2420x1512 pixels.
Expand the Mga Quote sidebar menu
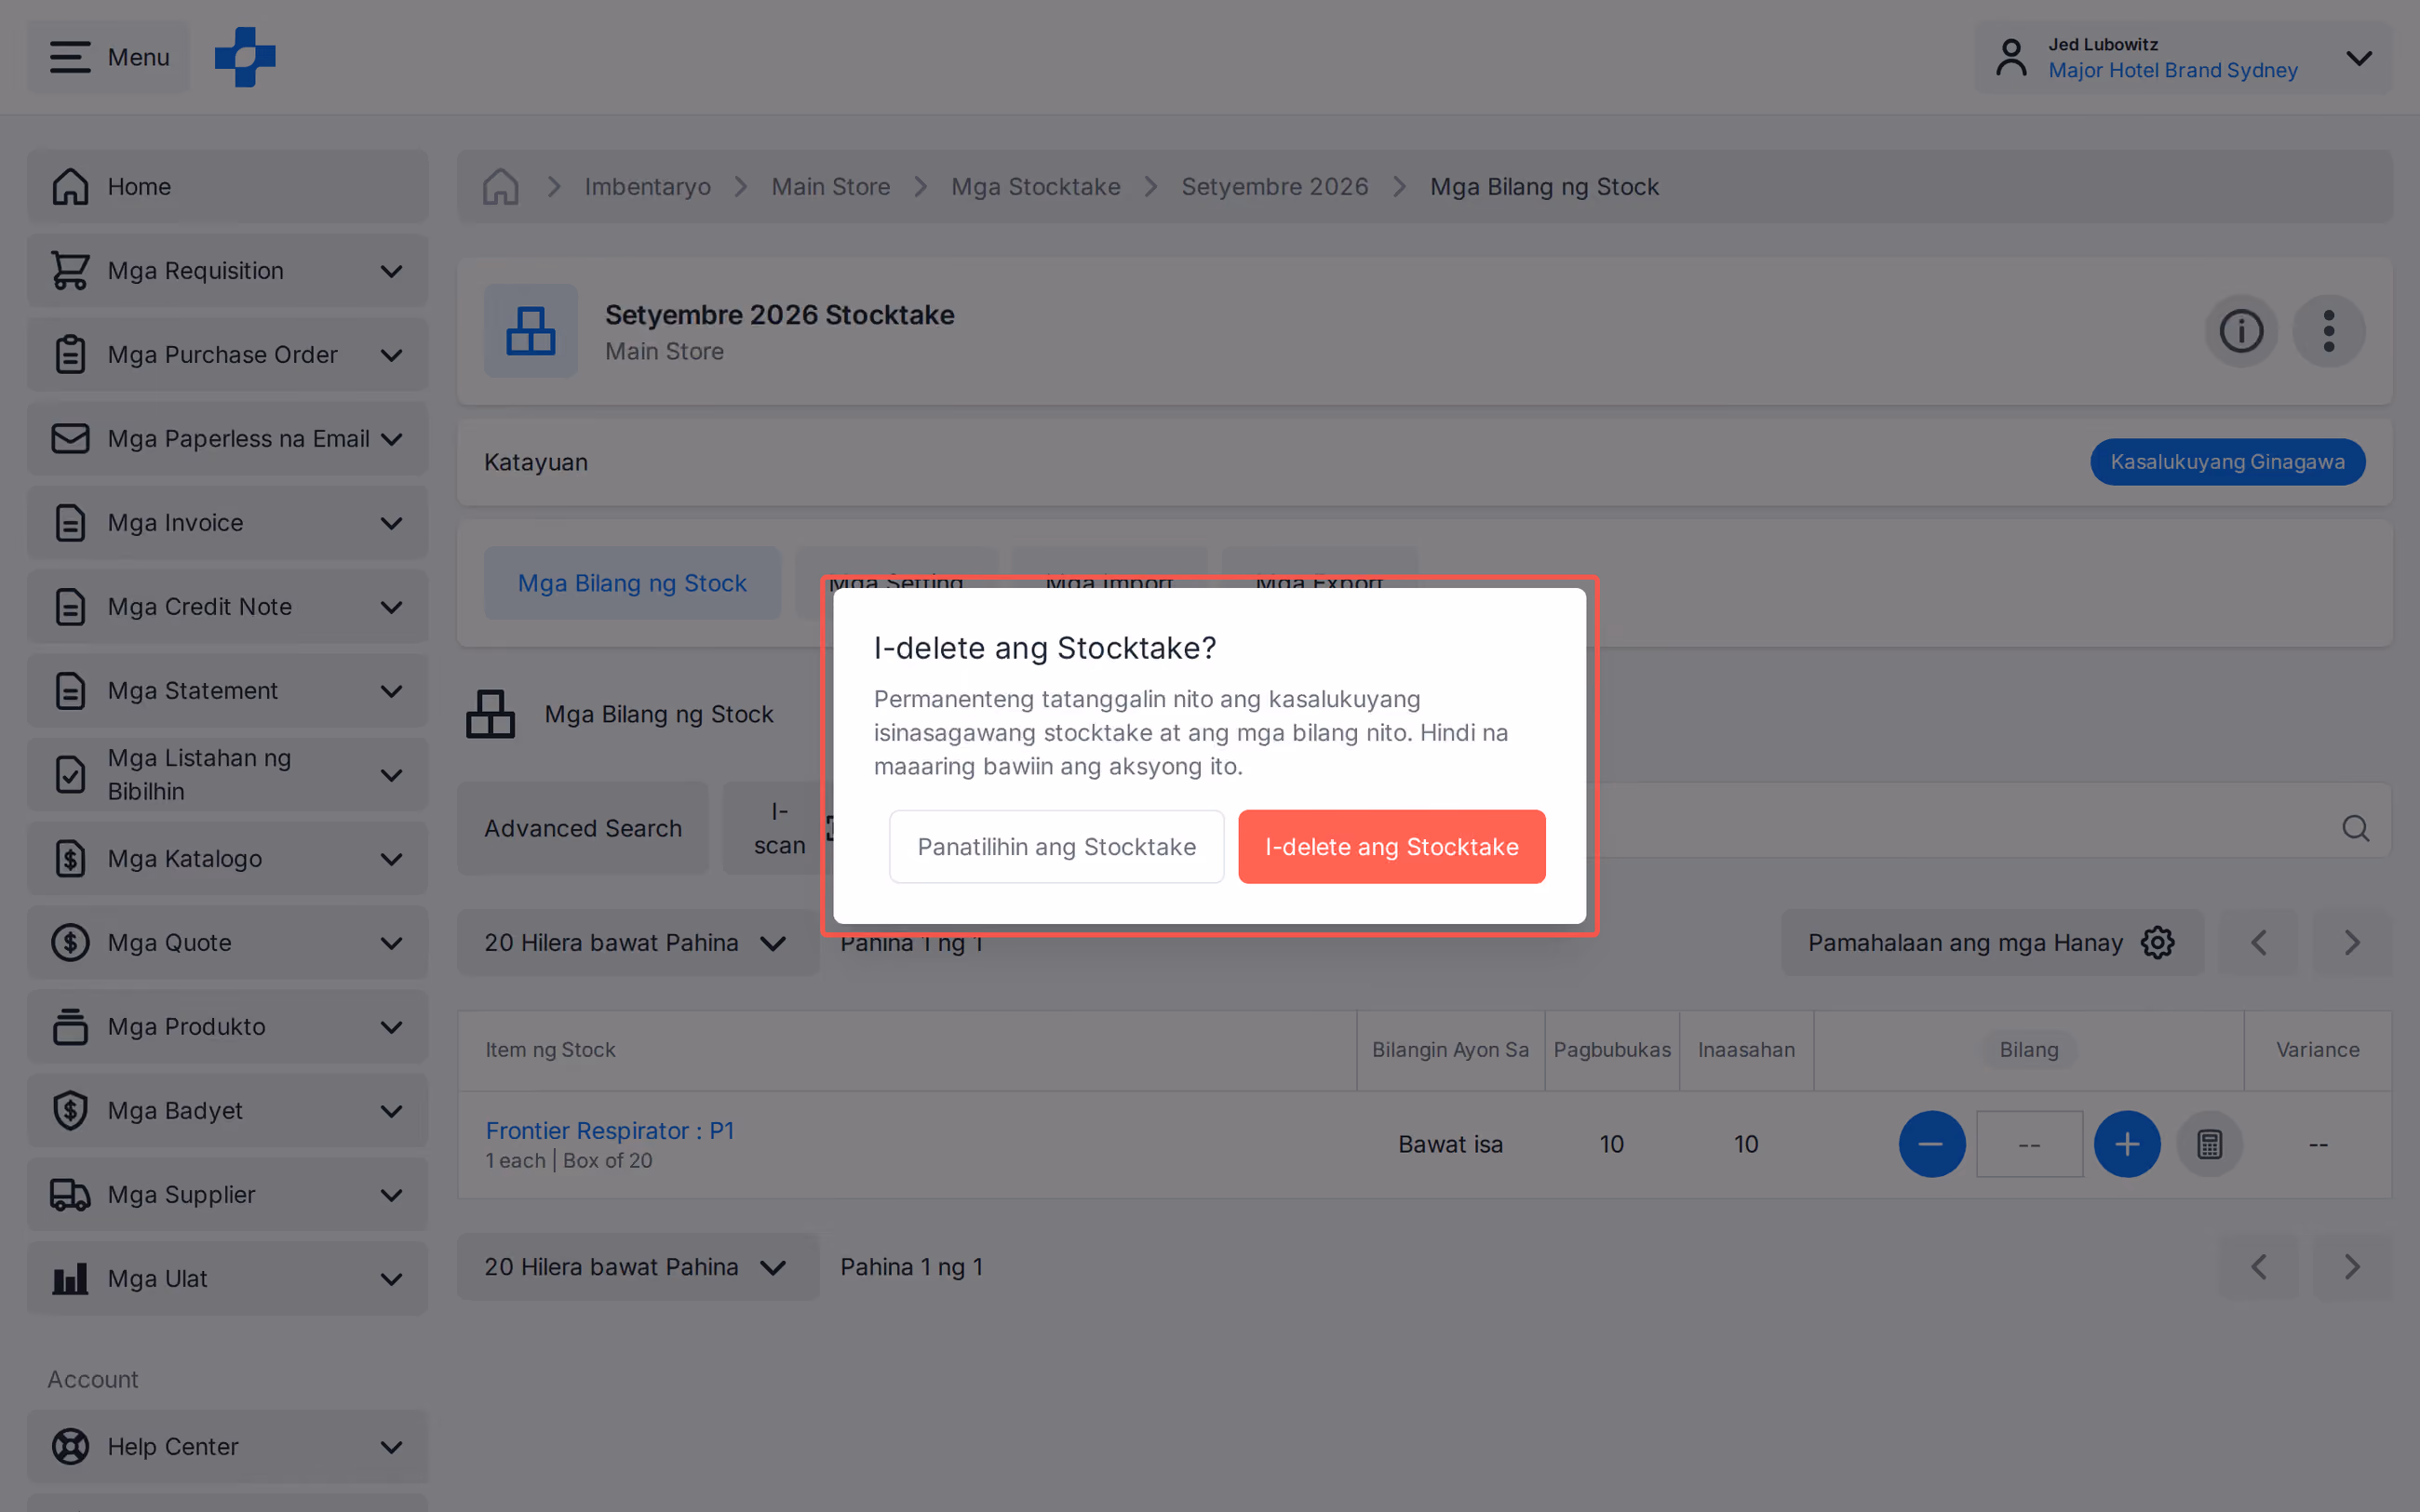point(228,943)
